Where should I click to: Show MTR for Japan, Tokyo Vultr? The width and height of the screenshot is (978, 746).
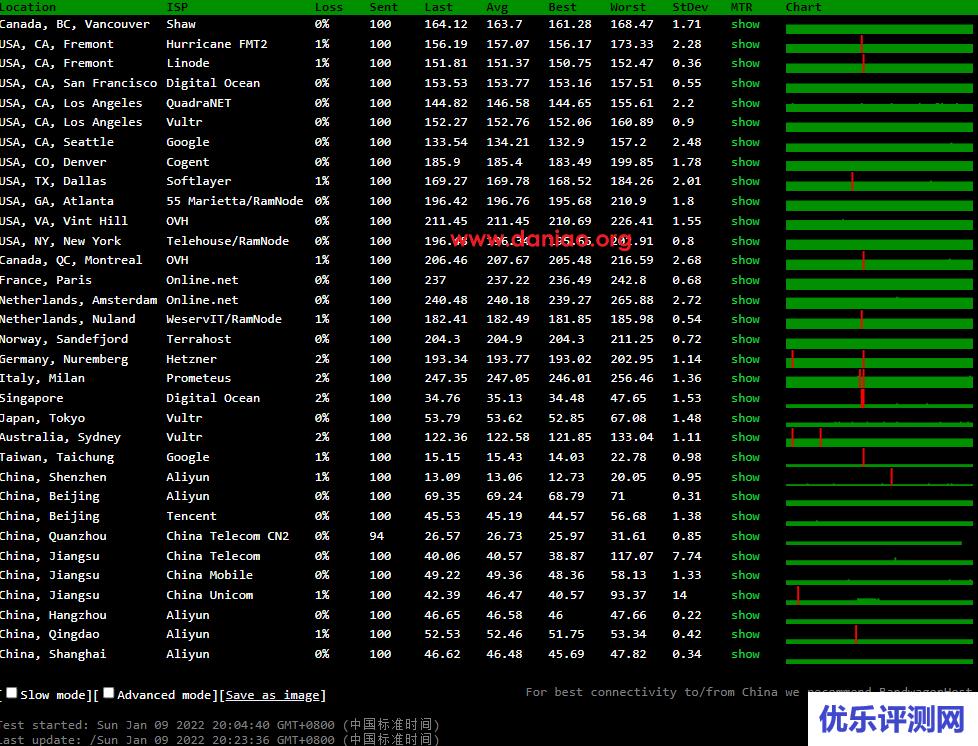point(745,418)
